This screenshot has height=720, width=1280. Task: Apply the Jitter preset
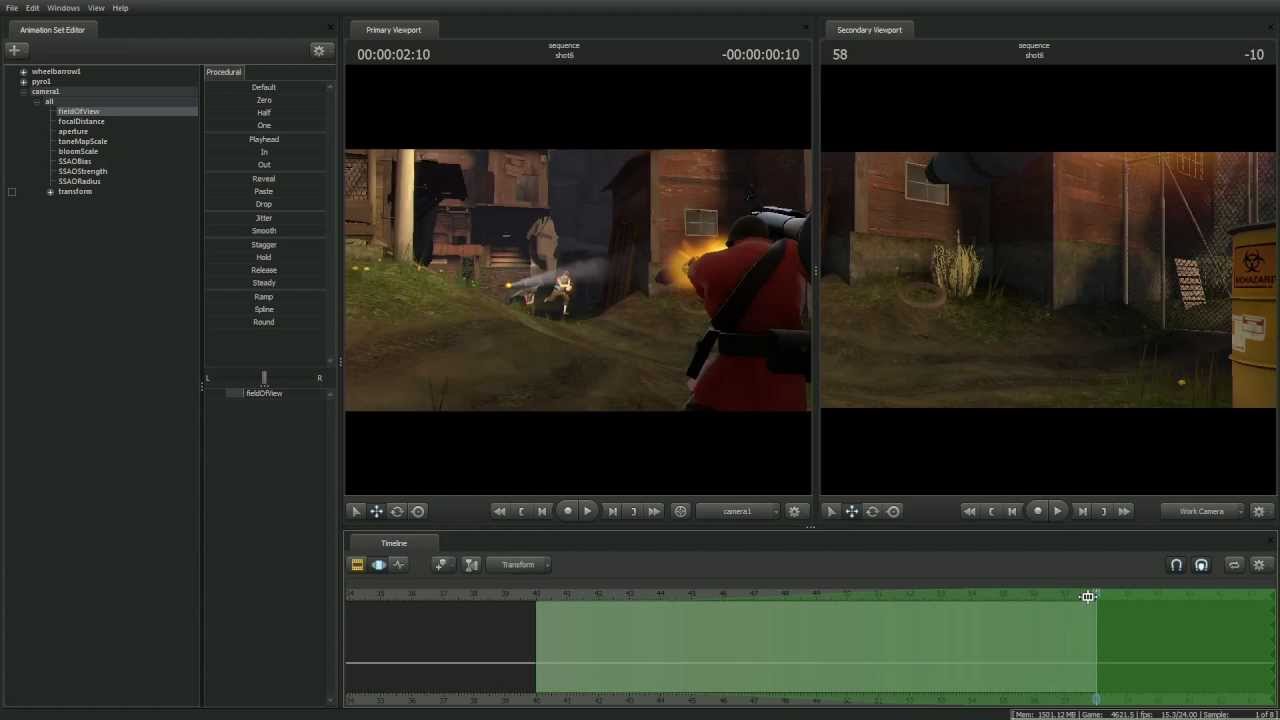[x=264, y=218]
